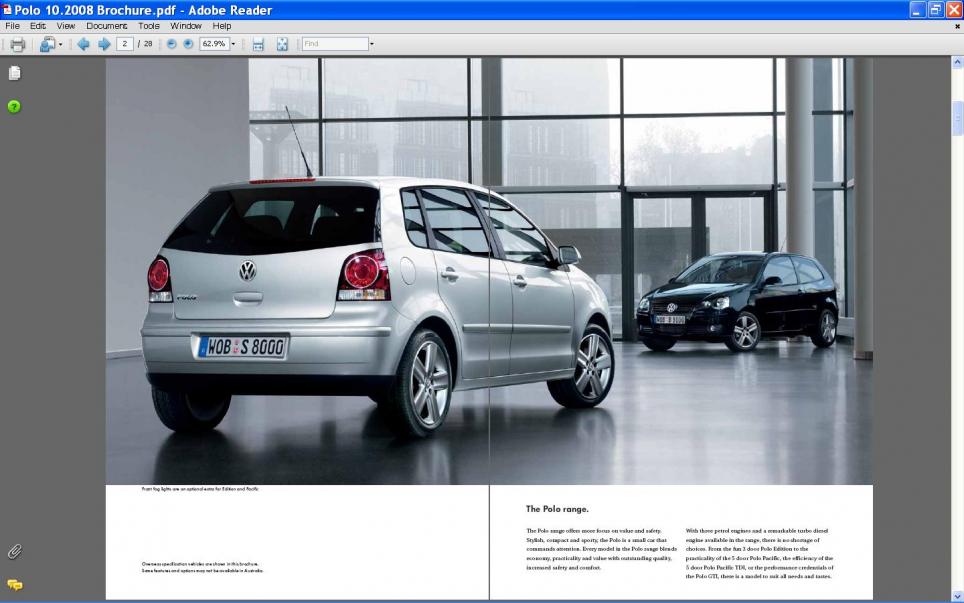The width and height of the screenshot is (964, 603).
Task: Click the 'Overseas specification vehicles' note
Action: (202, 567)
